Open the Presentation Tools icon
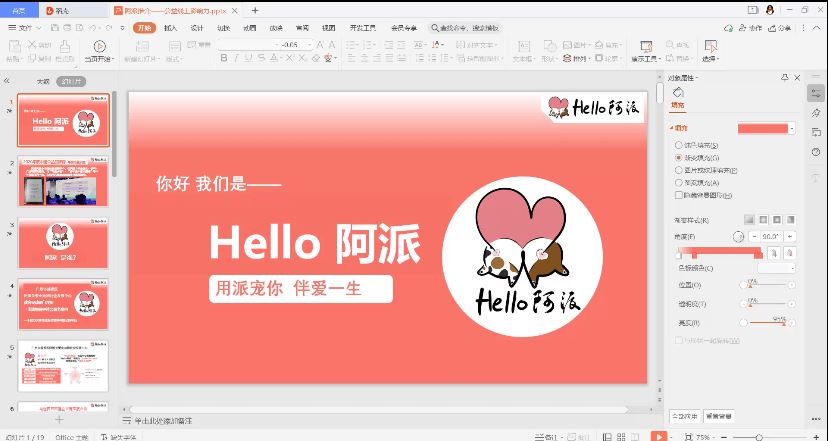 coord(646,46)
